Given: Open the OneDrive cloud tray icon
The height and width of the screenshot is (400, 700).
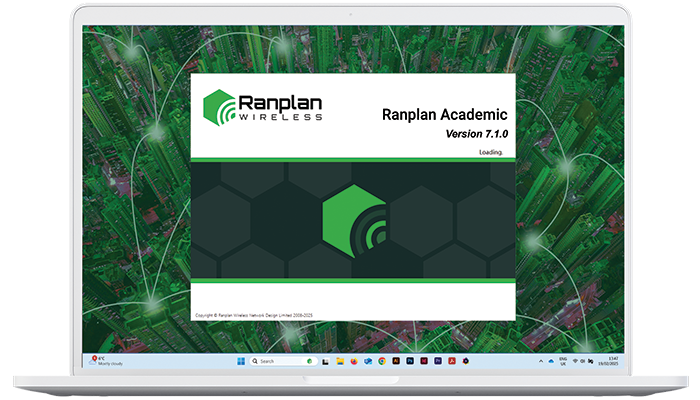Looking at the screenshot, I should click(x=551, y=361).
